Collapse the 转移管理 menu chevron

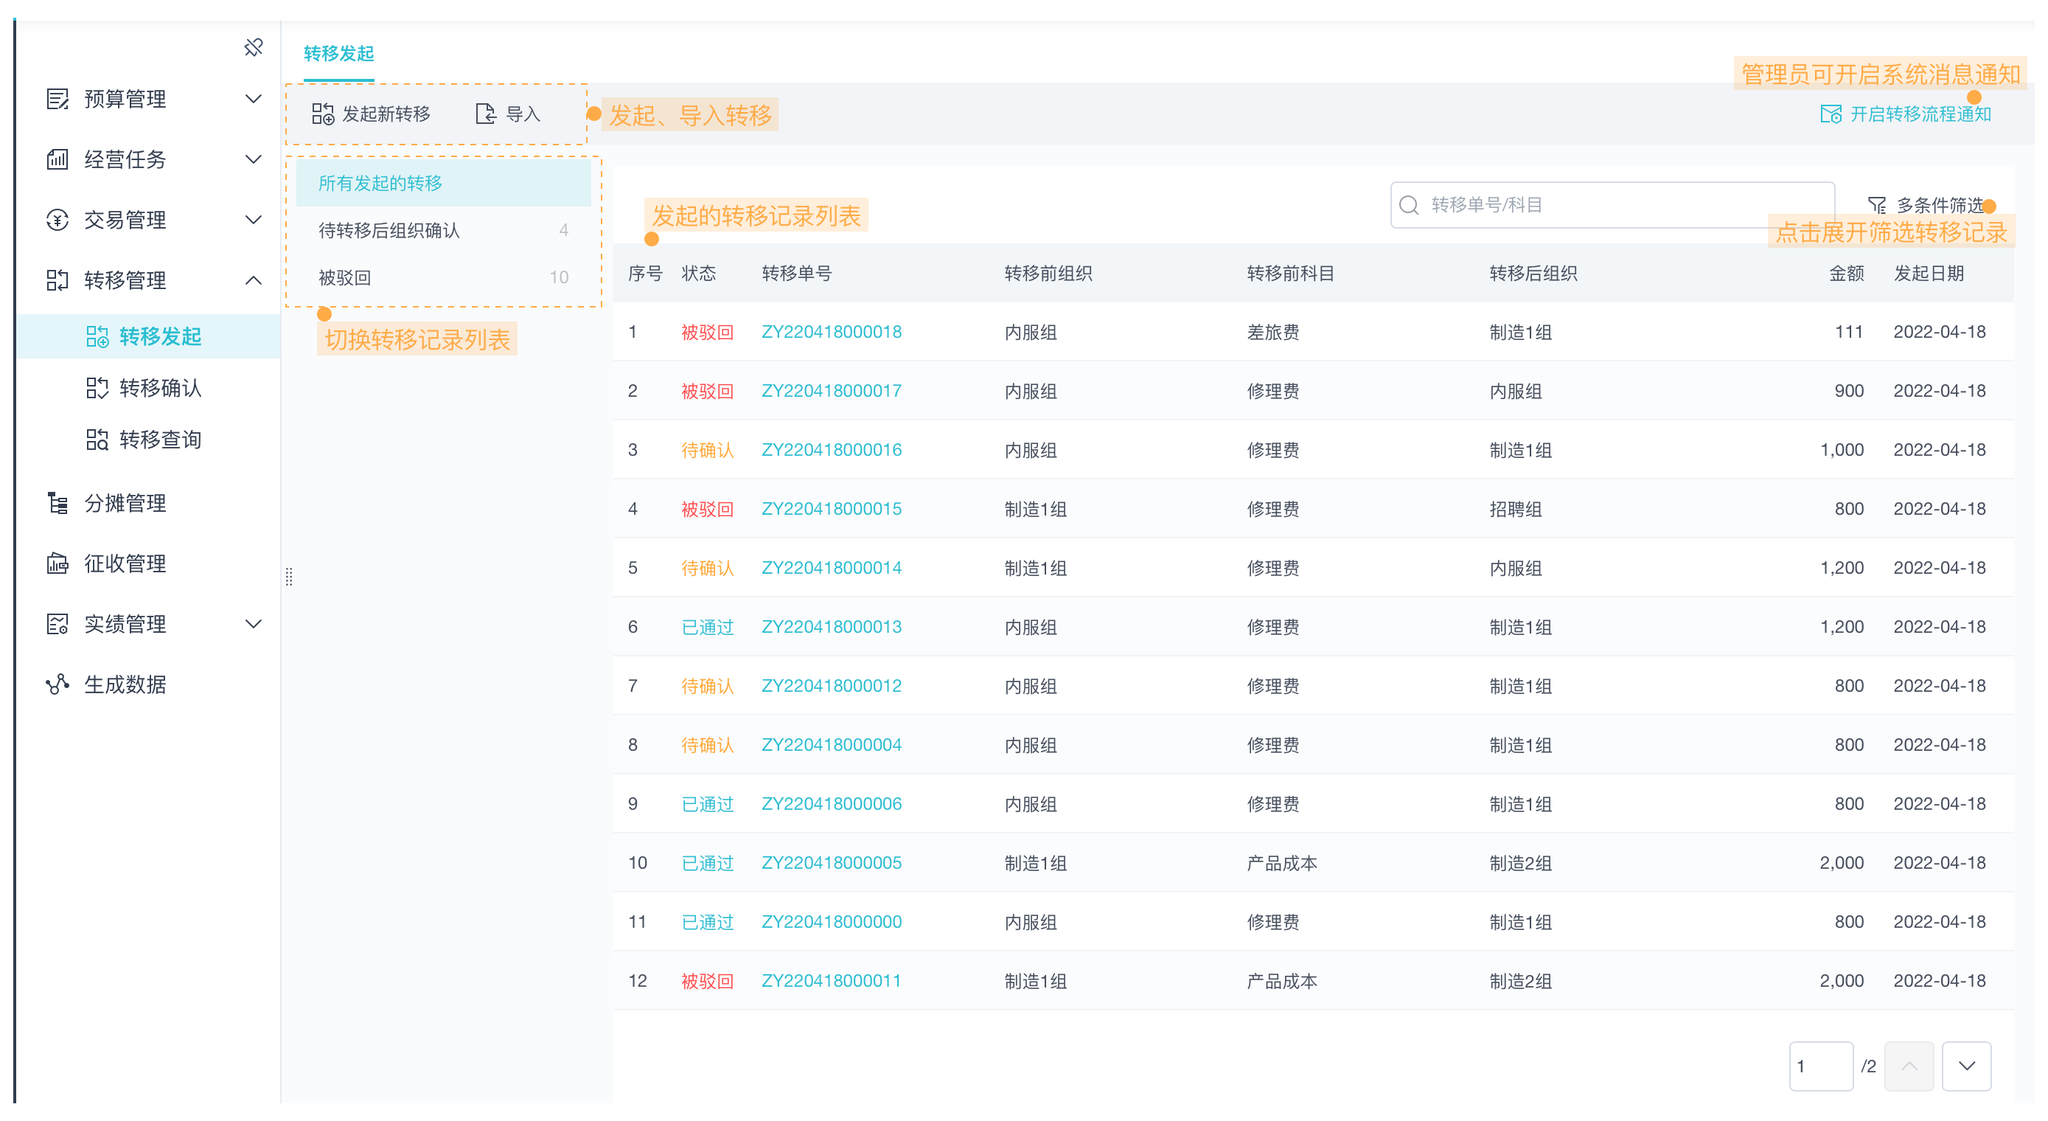(x=253, y=280)
